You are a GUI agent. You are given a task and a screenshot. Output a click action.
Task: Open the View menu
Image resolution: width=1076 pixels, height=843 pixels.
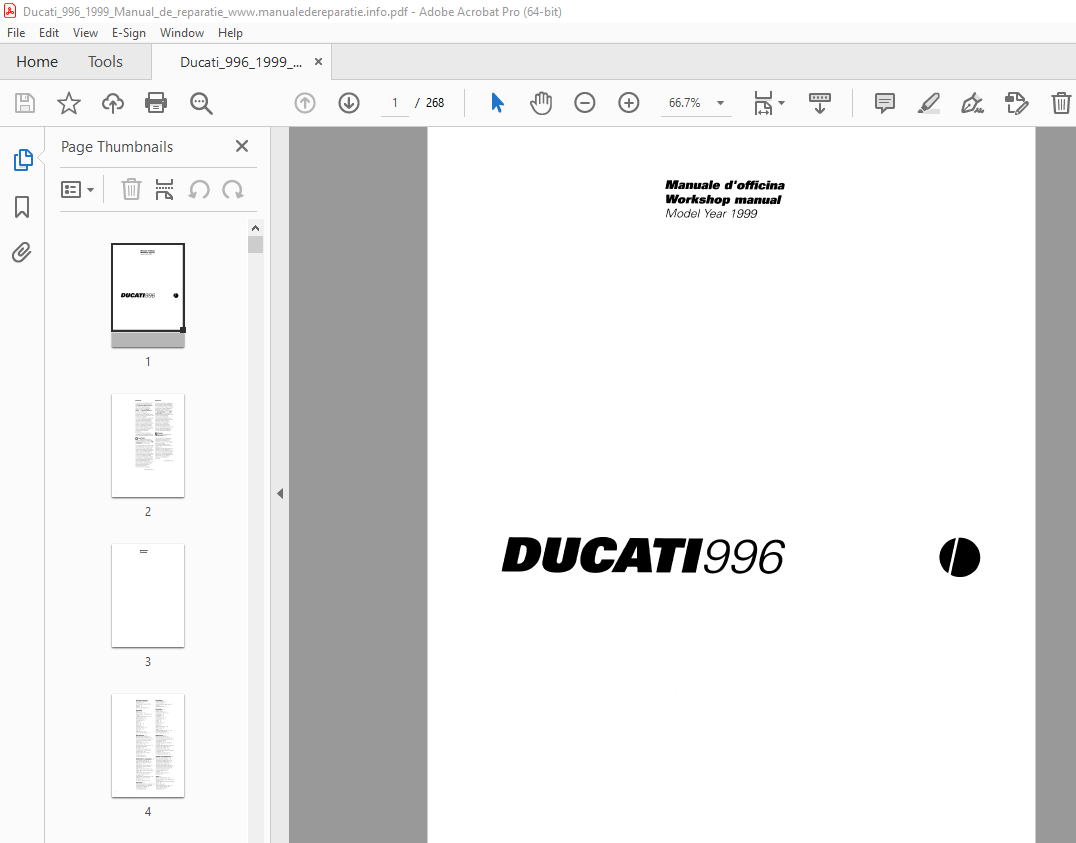coord(85,33)
